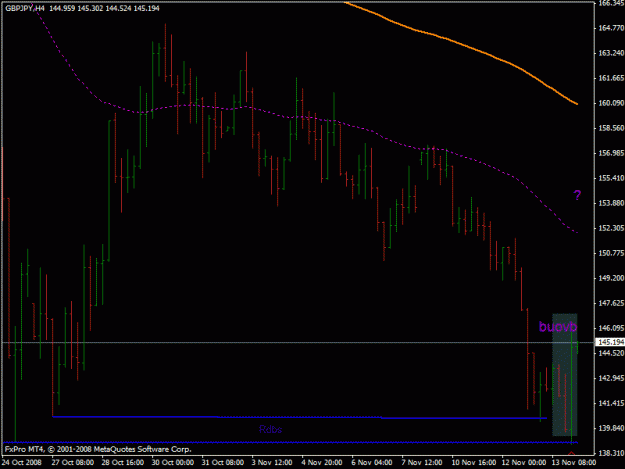Image resolution: width=625 pixels, height=469 pixels.
Task: Click the 144.520 price scale value
Action: tap(611, 353)
